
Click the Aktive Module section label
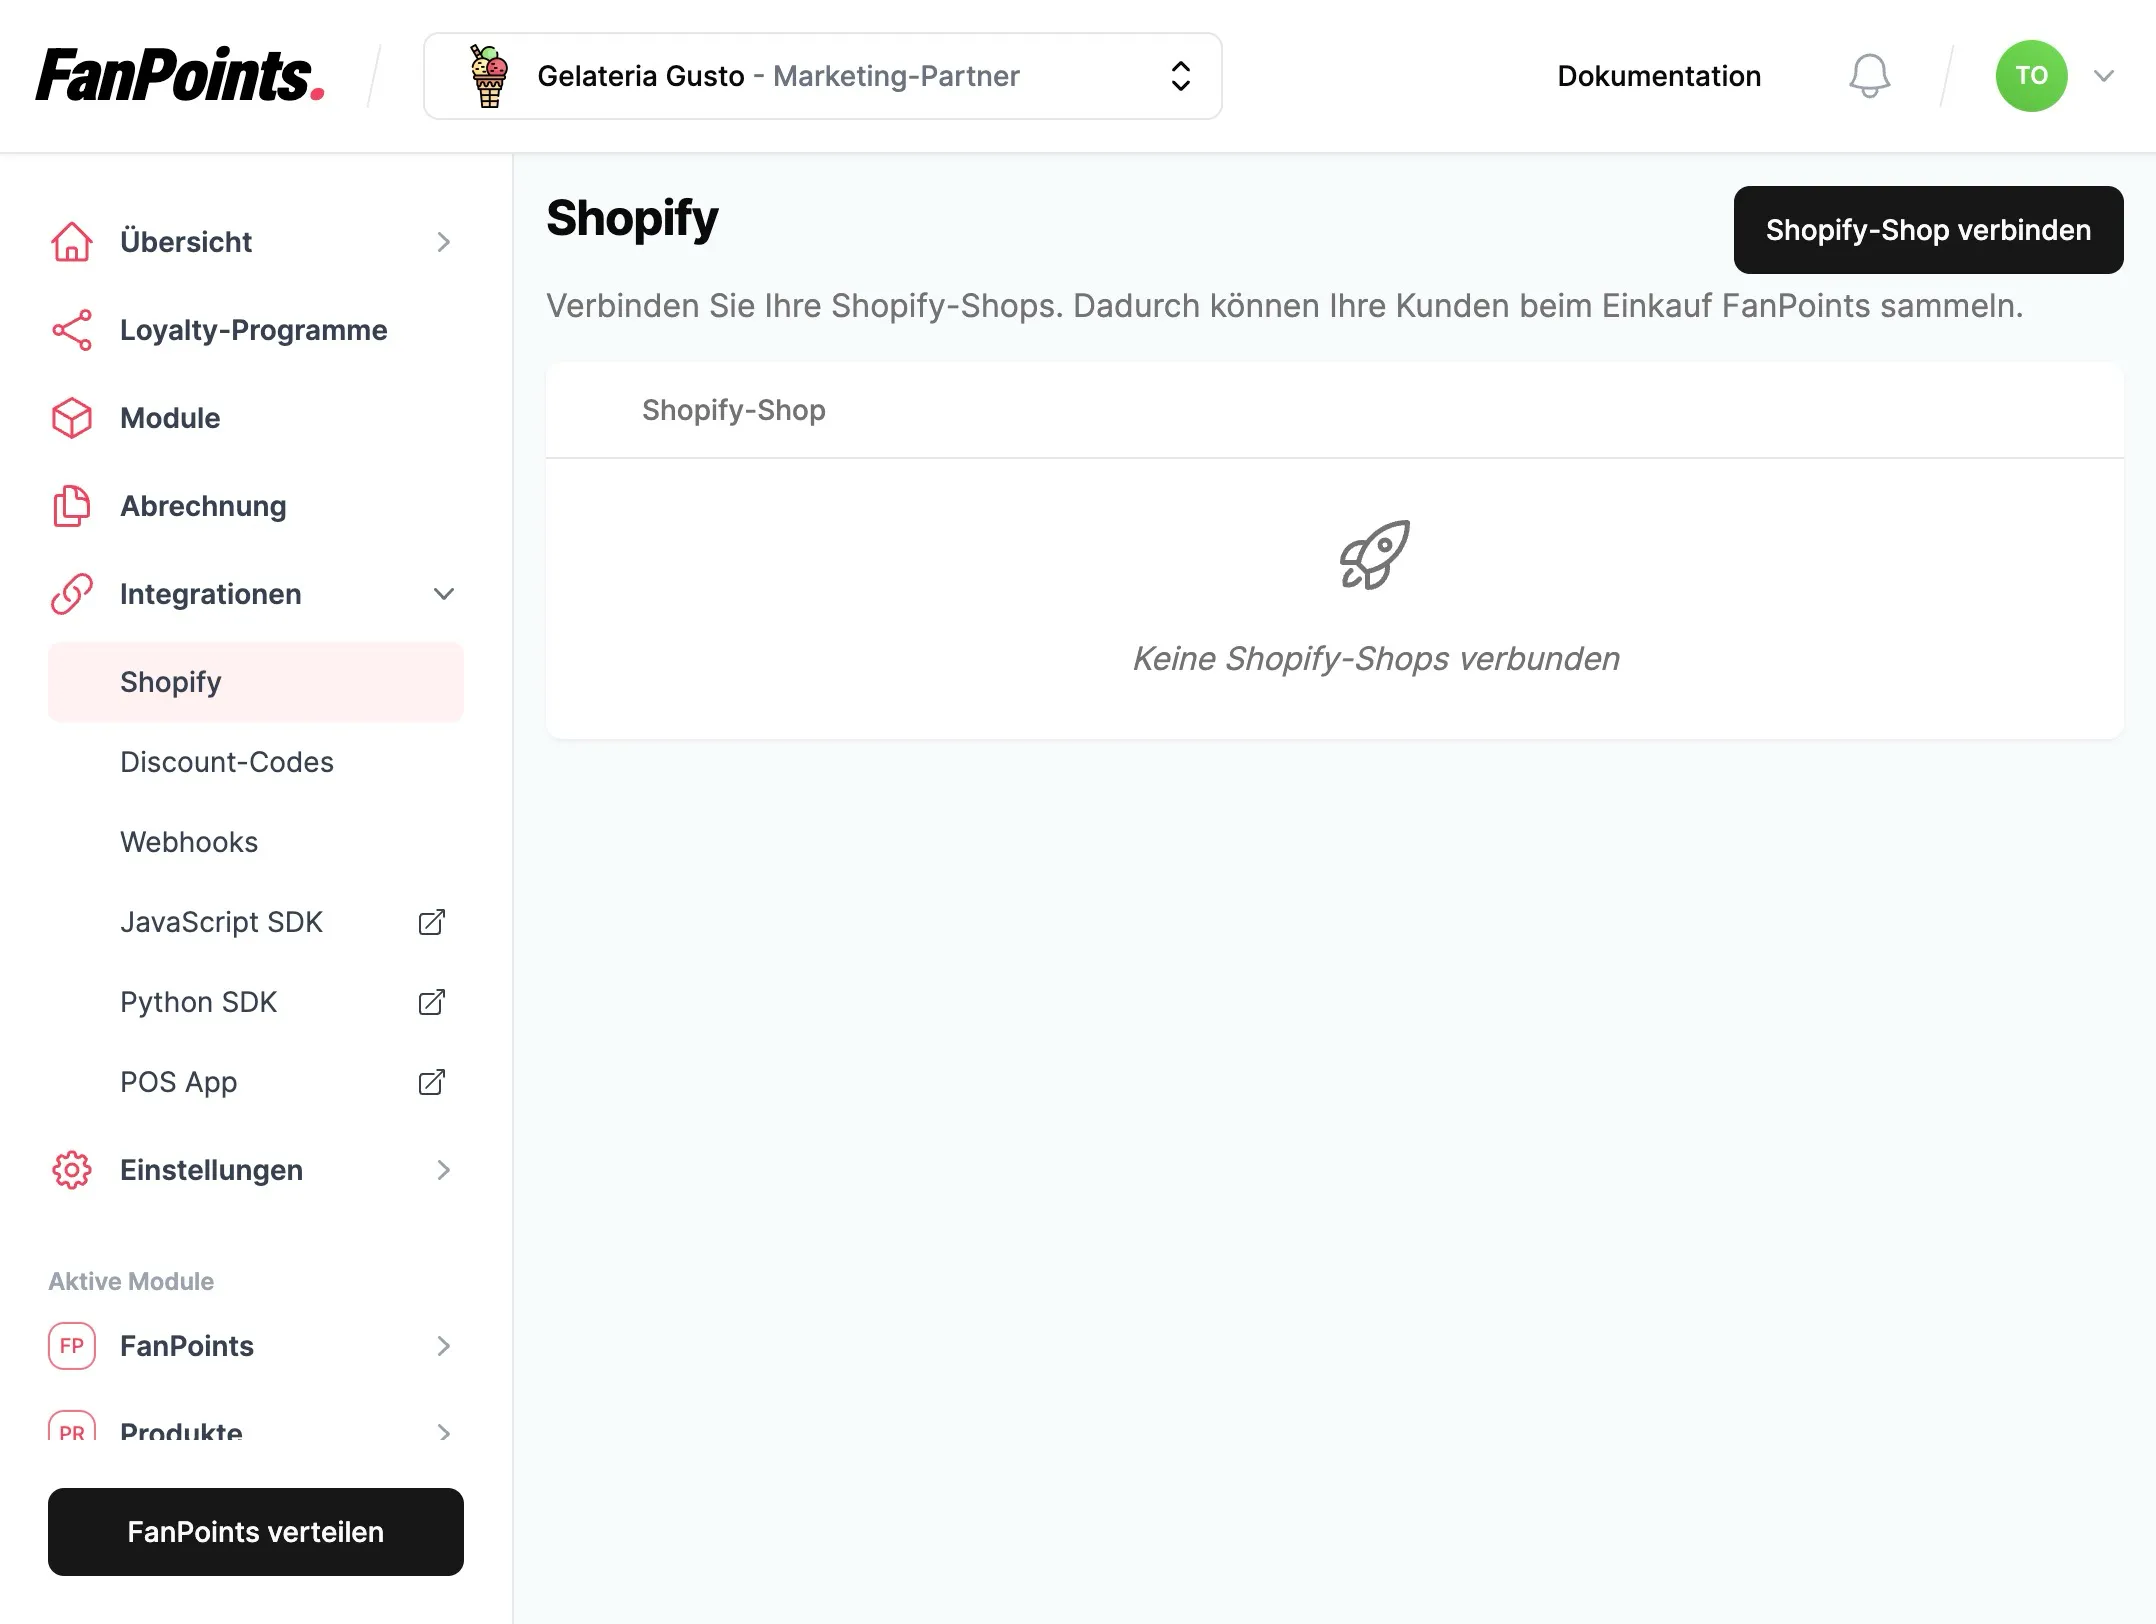click(x=131, y=1281)
